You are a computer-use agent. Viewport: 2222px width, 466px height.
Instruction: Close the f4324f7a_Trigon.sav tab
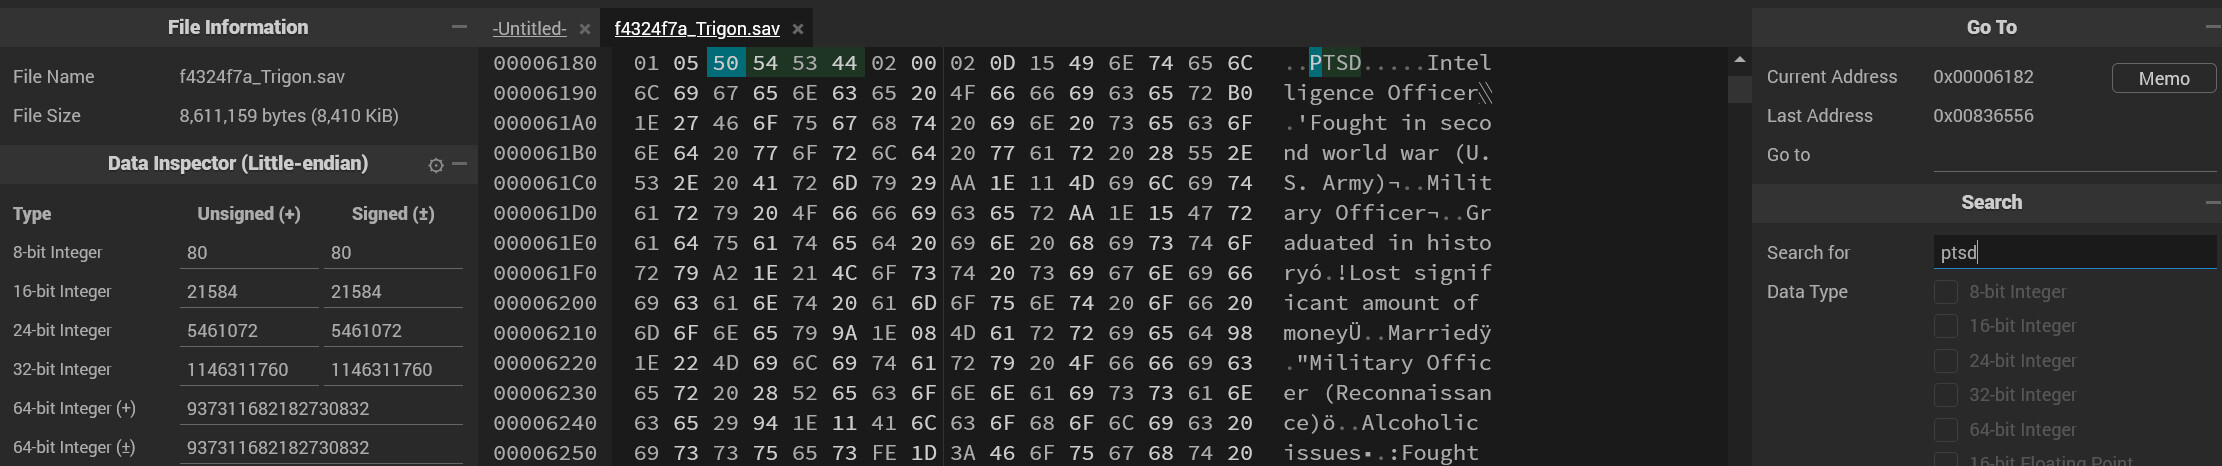798,29
